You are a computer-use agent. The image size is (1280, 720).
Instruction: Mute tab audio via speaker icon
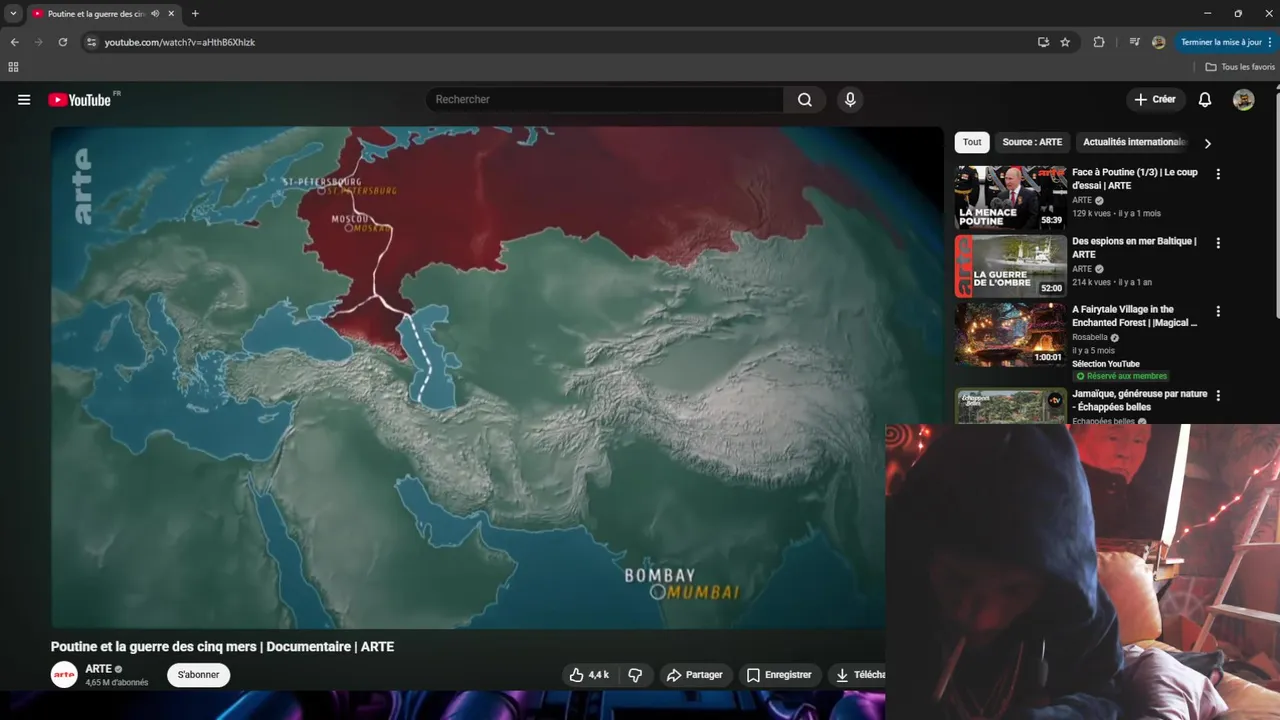(x=155, y=14)
